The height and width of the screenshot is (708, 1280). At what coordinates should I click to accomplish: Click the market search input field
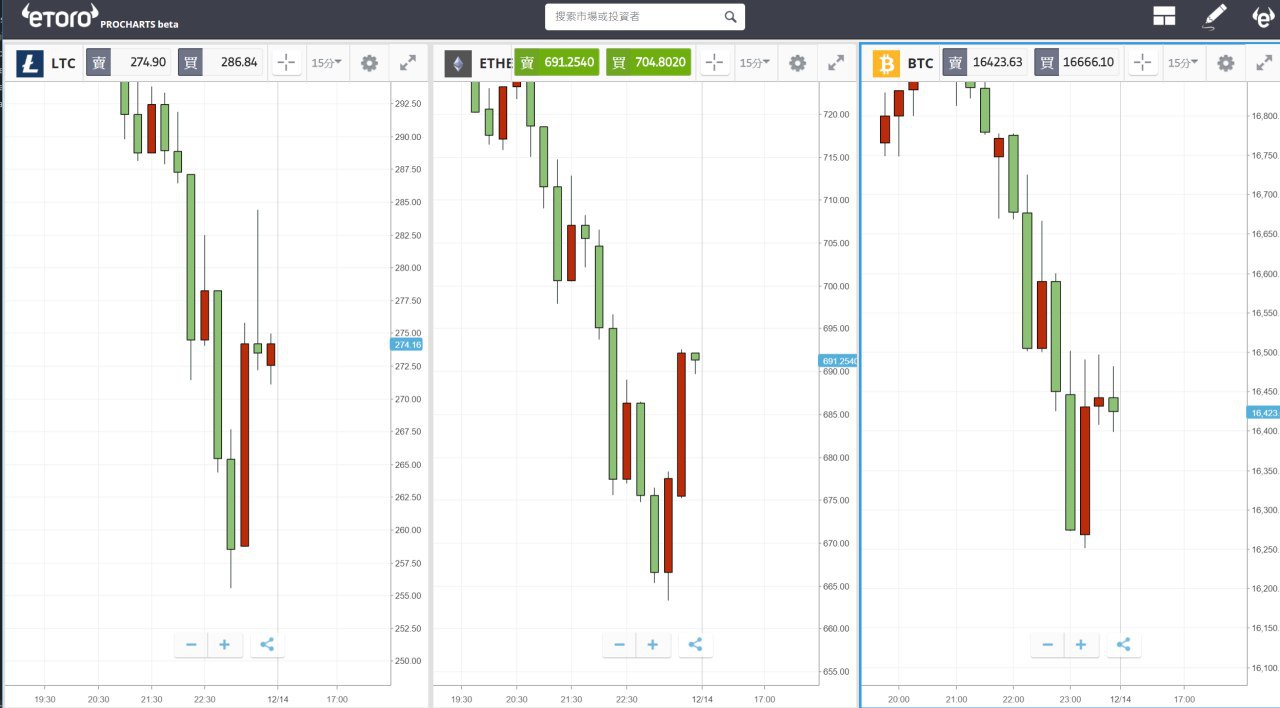coord(634,17)
